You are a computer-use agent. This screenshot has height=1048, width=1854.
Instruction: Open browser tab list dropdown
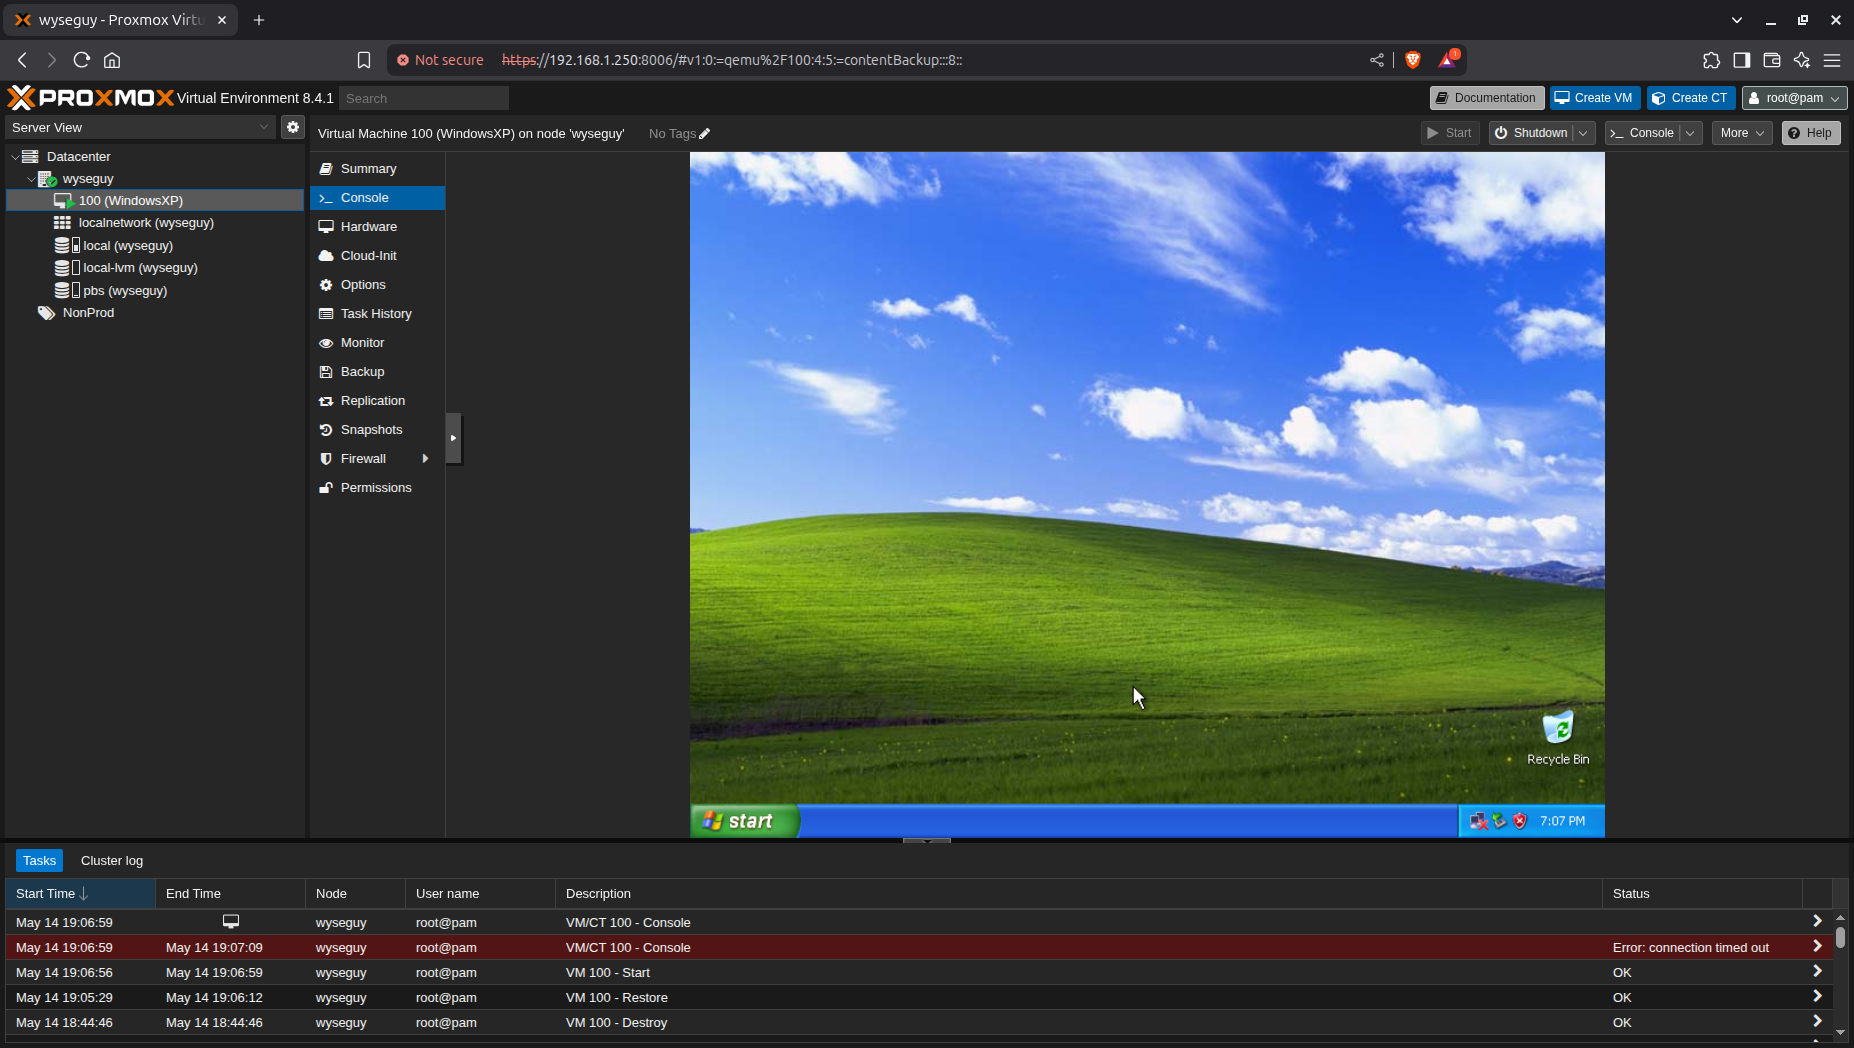(1736, 20)
